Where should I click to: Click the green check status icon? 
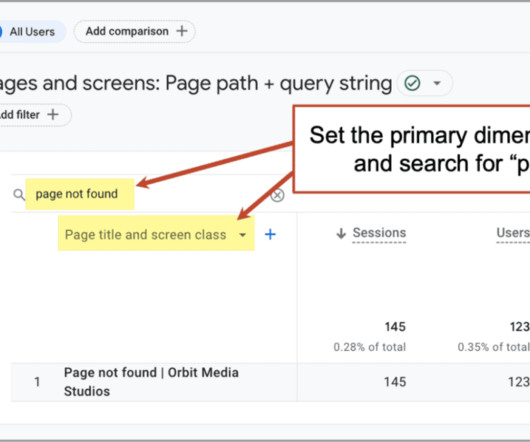tap(412, 83)
